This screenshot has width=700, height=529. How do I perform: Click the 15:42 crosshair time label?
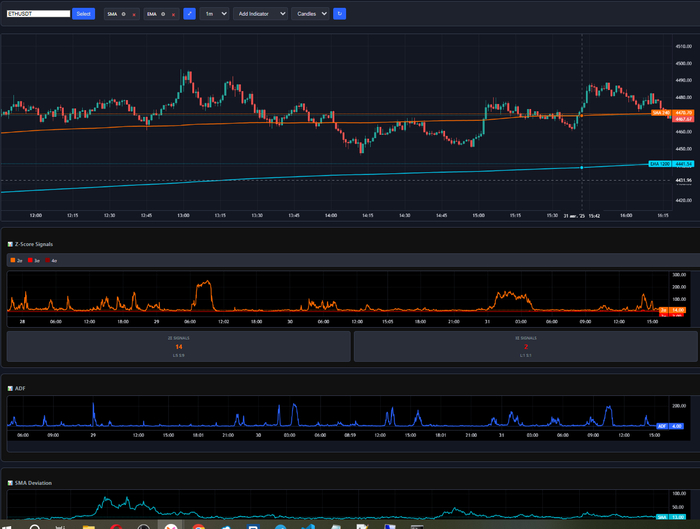click(582, 216)
